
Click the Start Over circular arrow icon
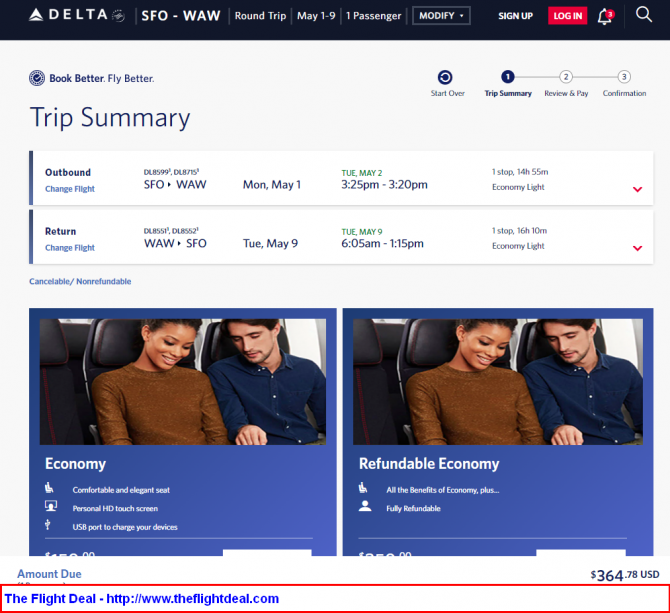pyautogui.click(x=445, y=77)
